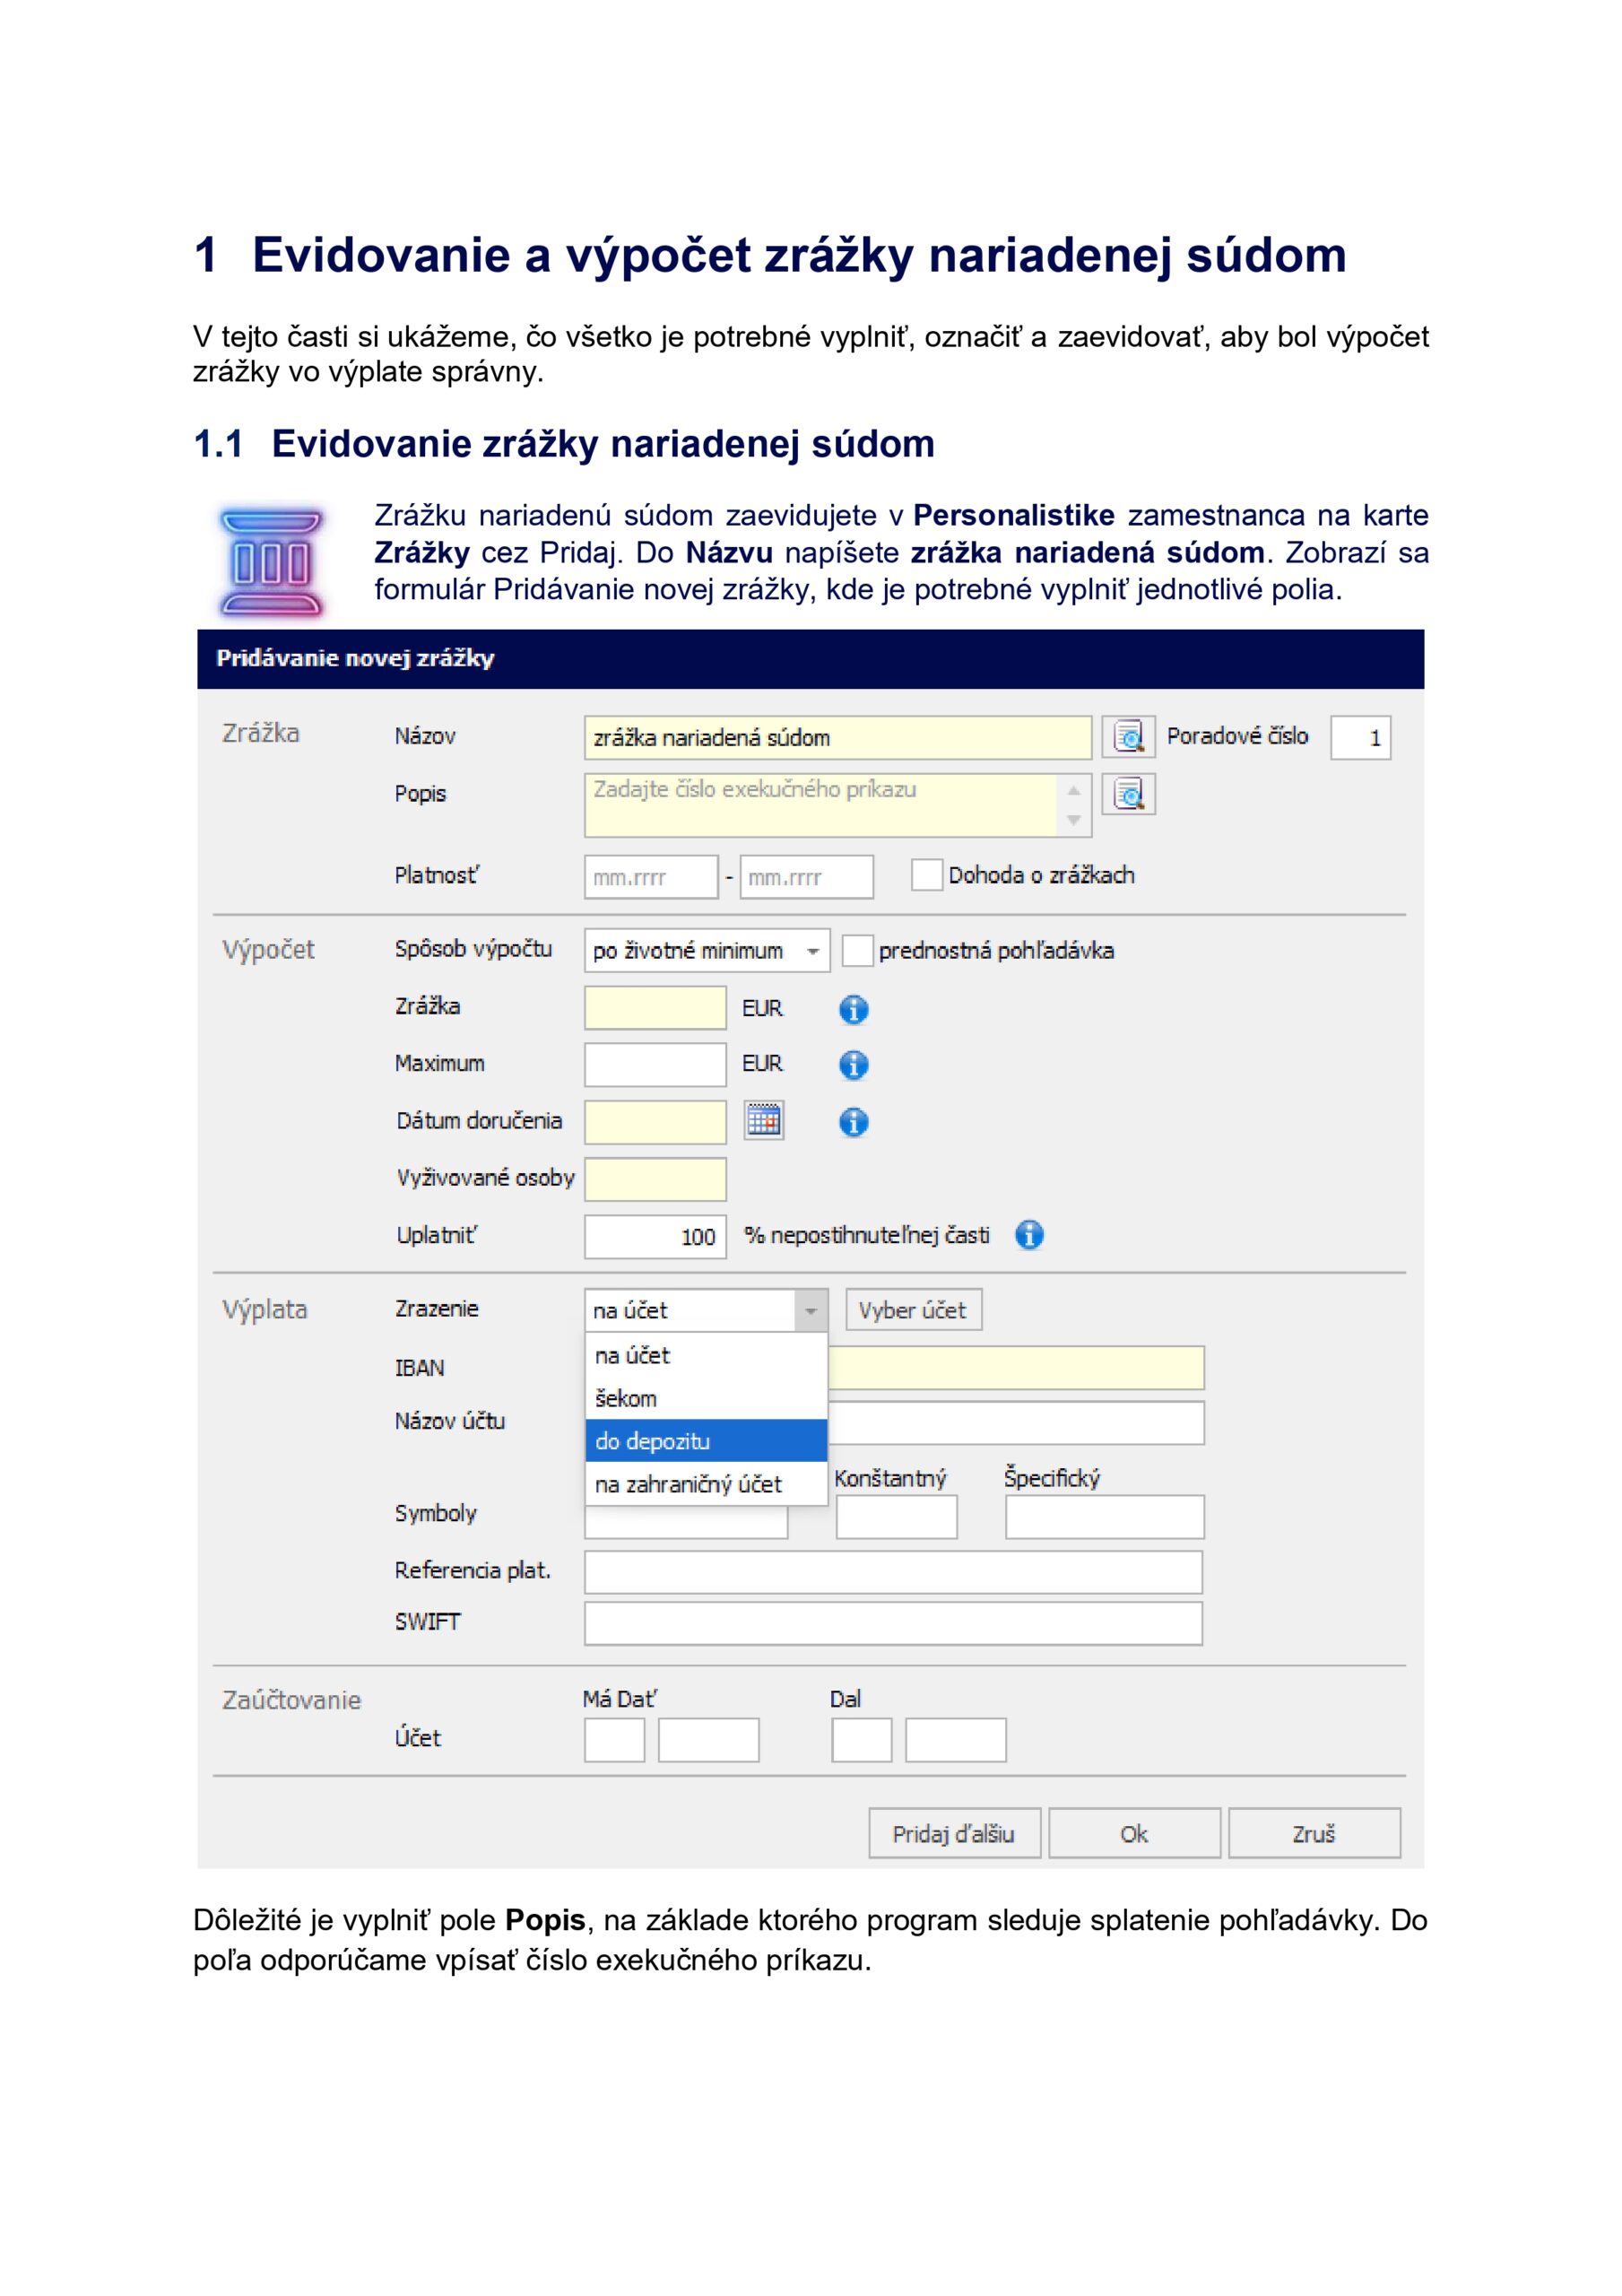
Task: Enable the Dohoda o zrážkach checkbox
Action: pos(926,875)
